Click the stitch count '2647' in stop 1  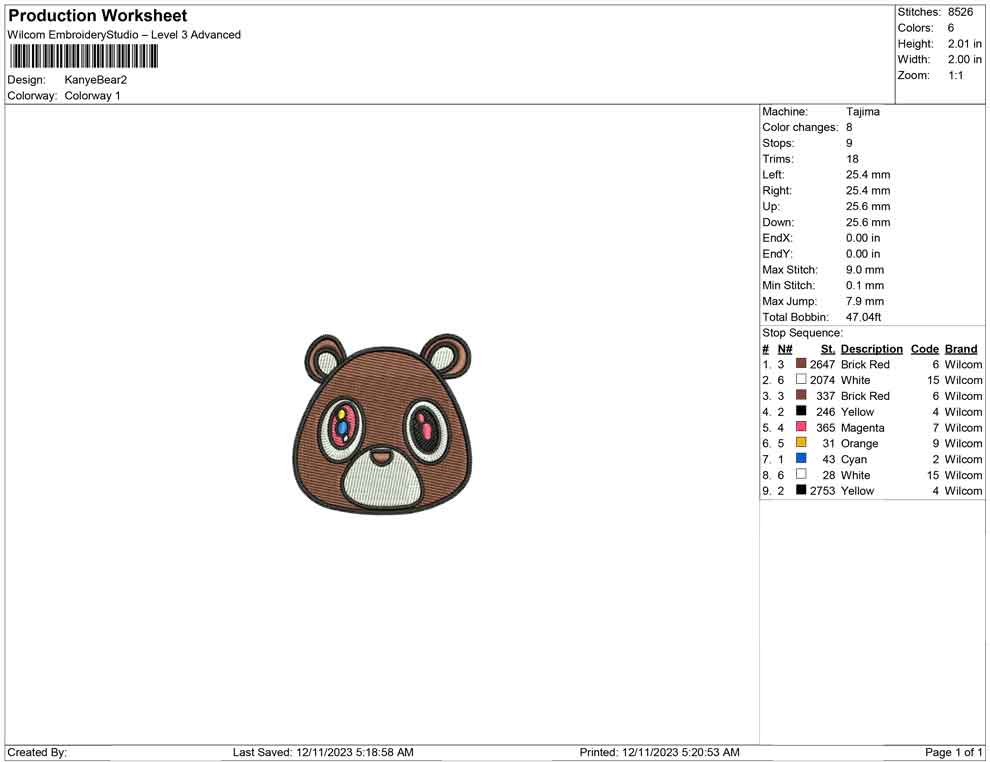click(x=823, y=364)
